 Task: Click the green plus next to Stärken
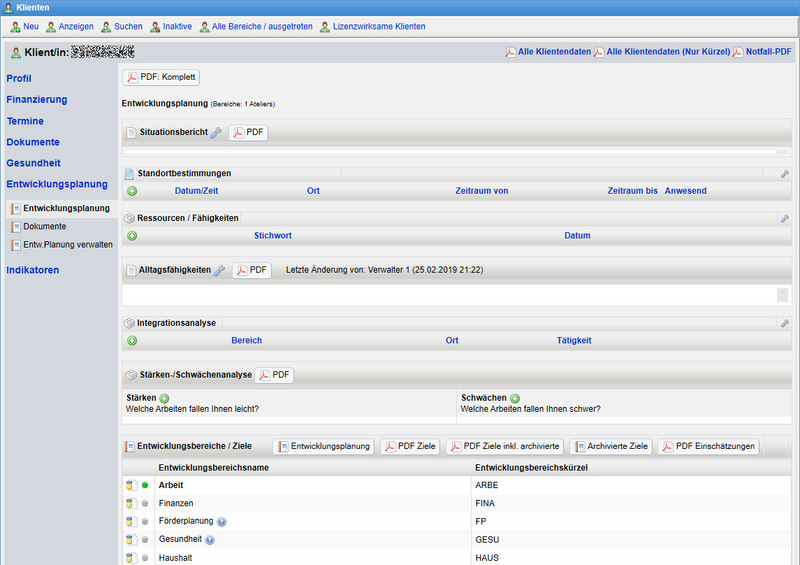(x=164, y=398)
